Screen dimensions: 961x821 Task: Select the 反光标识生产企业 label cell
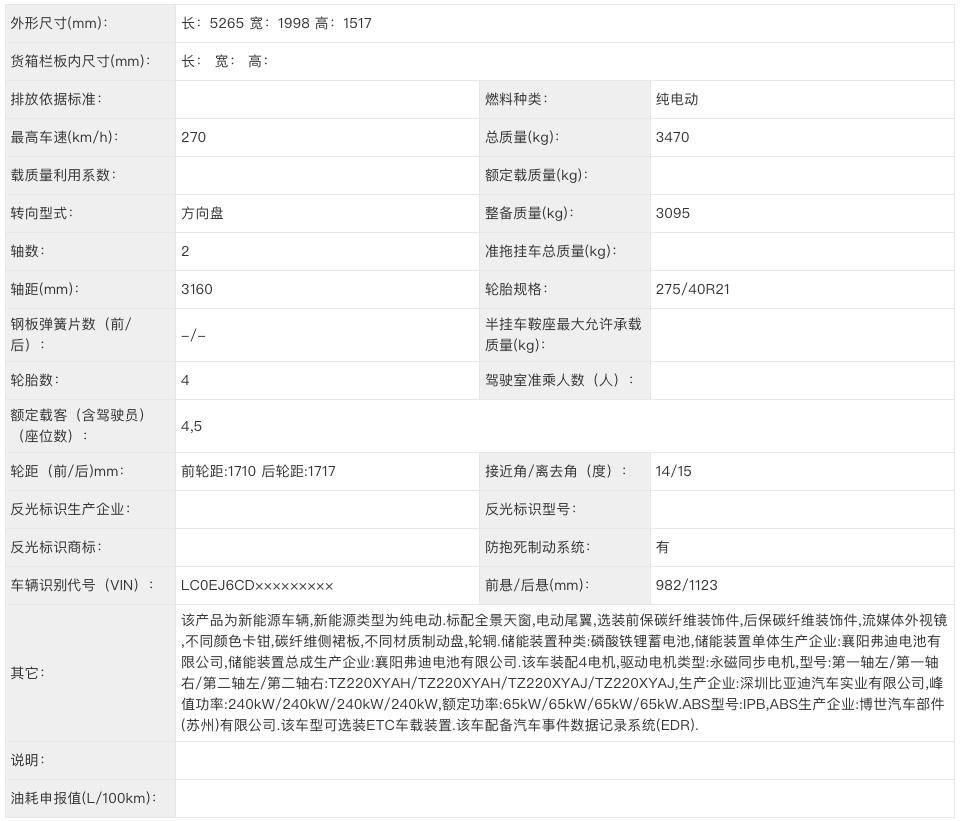point(70,509)
